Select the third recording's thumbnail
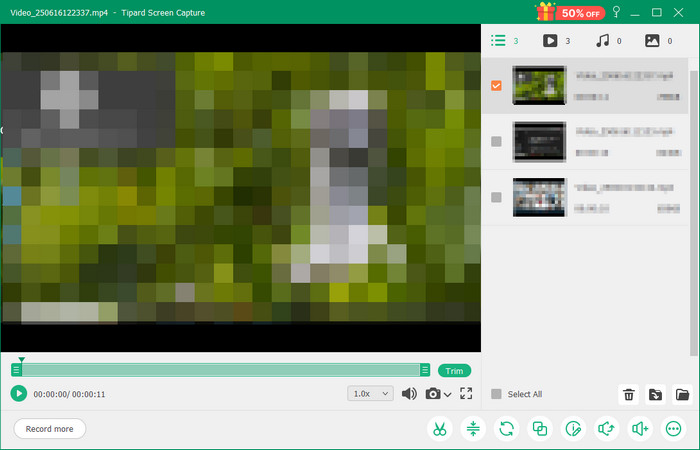This screenshot has width=700, height=450. 539,197
